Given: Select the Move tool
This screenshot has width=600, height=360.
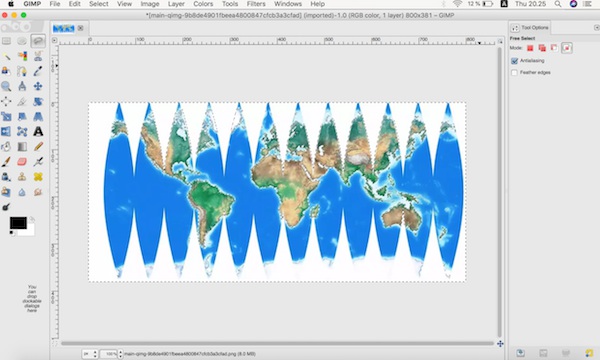Looking at the screenshot, I should (38, 86).
